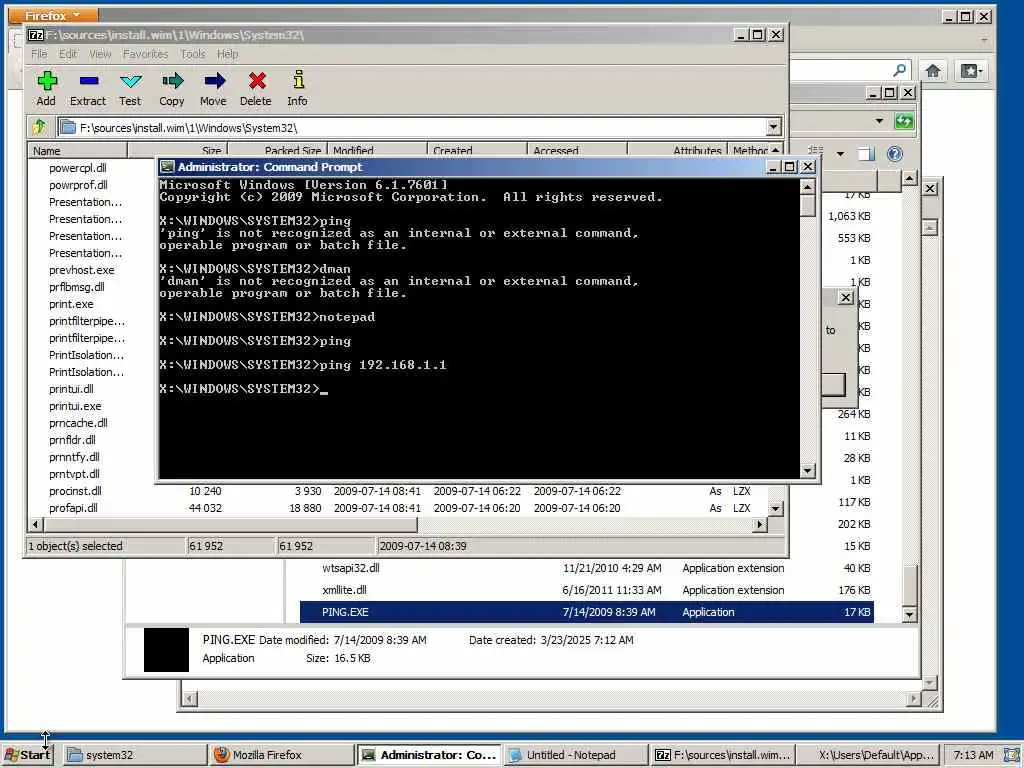Select prnfldr.dll in 7-Zip list

tap(72, 440)
